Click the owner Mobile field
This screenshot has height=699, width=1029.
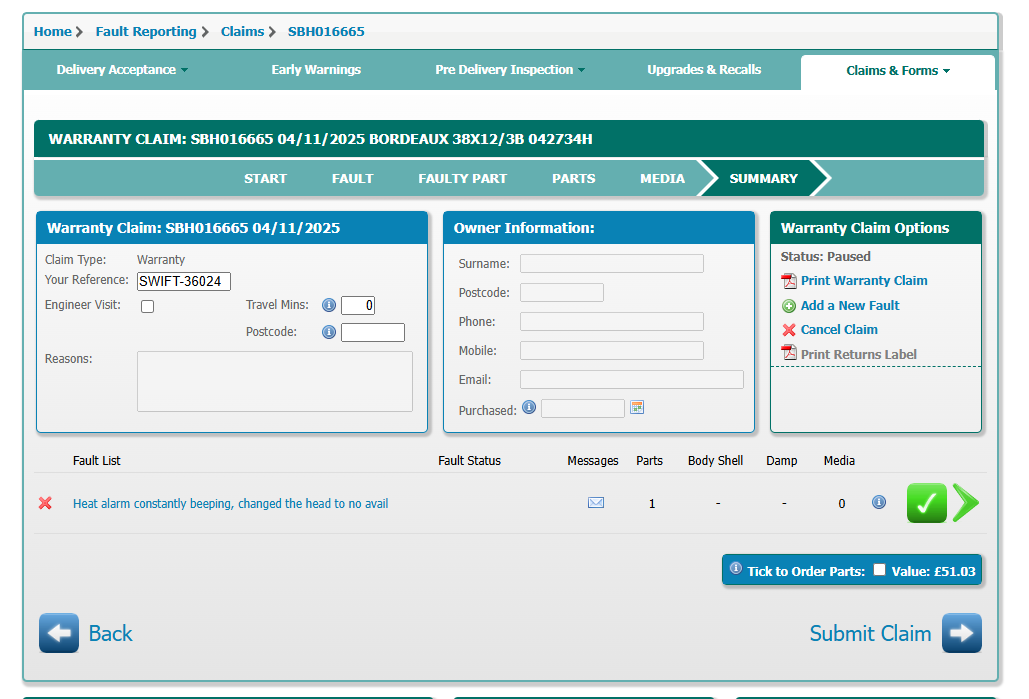(x=612, y=350)
